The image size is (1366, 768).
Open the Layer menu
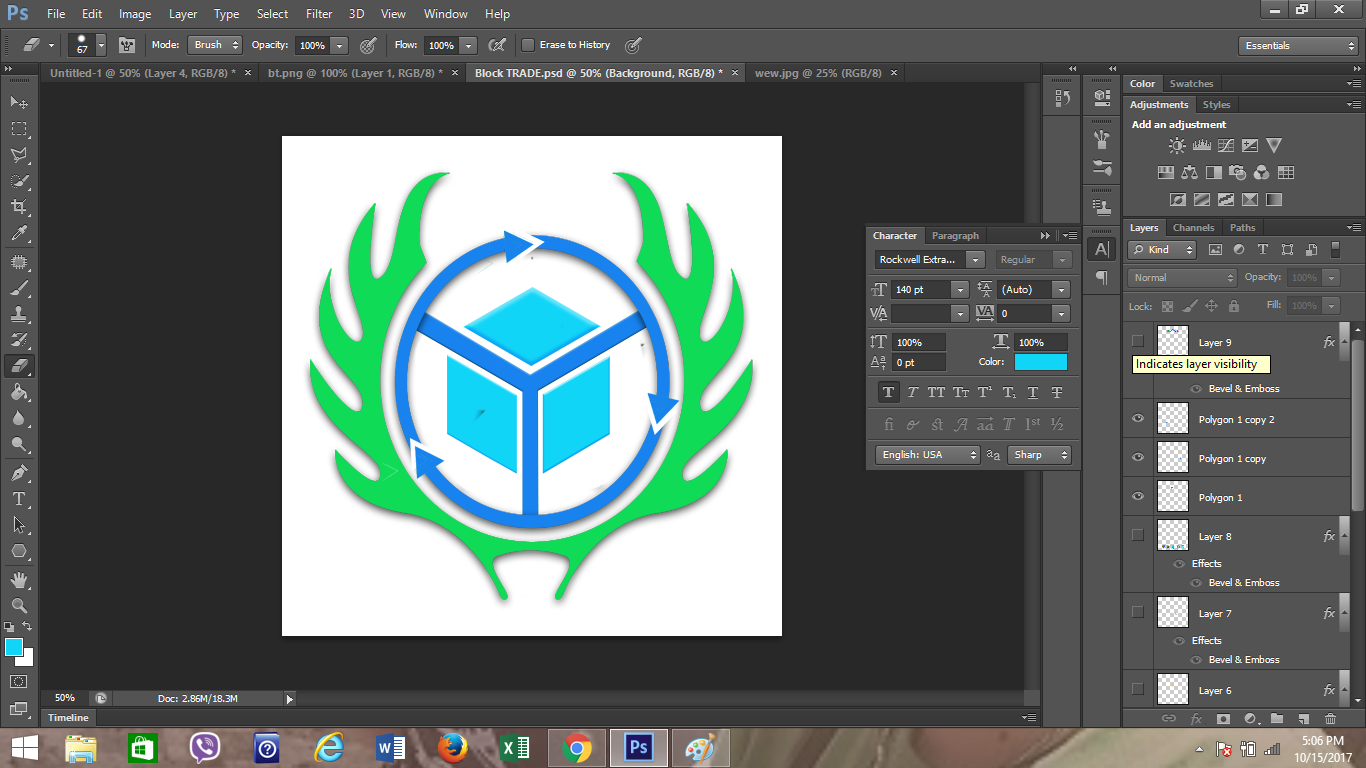[x=183, y=14]
